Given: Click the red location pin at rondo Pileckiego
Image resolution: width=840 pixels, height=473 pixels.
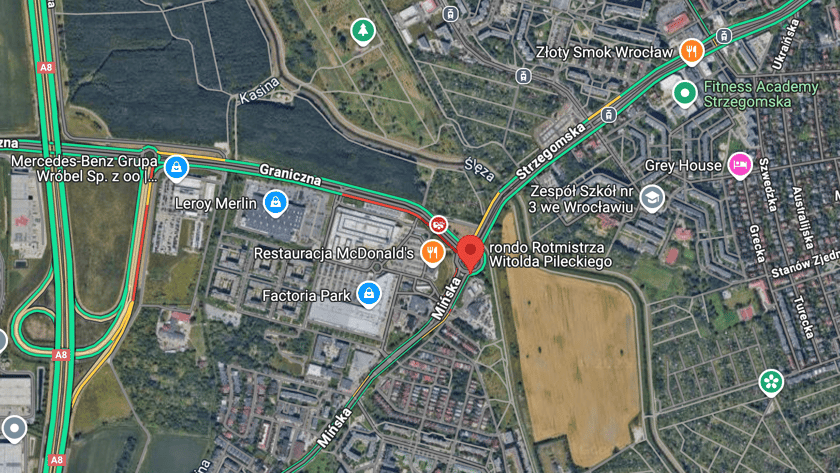Looking at the screenshot, I should pos(470,253).
